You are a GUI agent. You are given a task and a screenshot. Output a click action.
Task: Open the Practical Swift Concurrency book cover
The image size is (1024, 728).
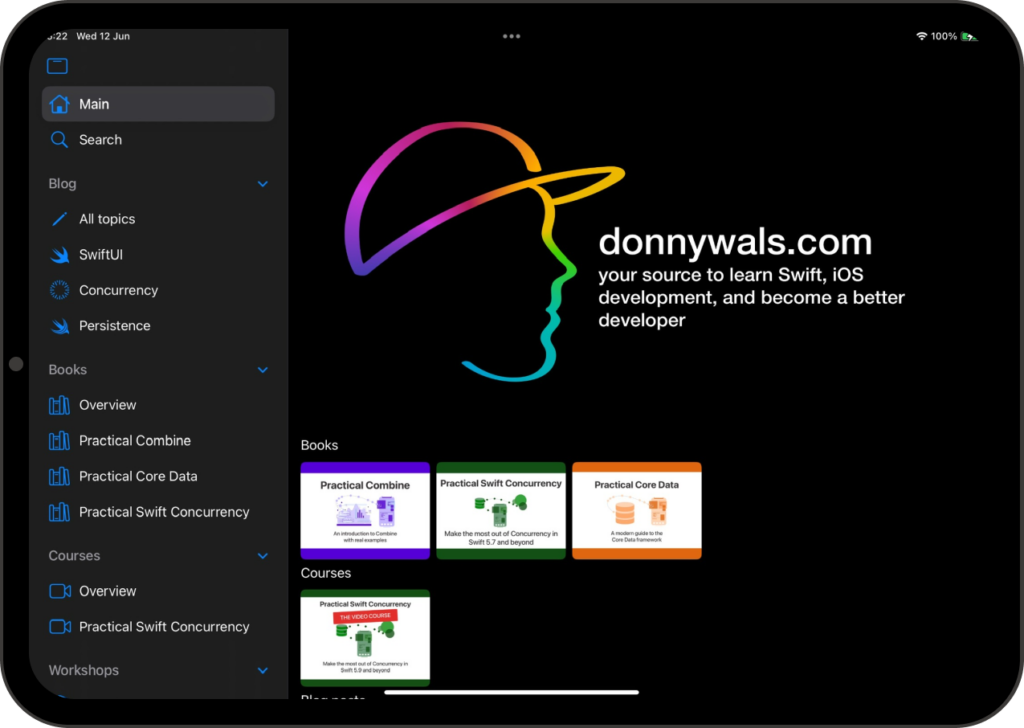tap(501, 511)
